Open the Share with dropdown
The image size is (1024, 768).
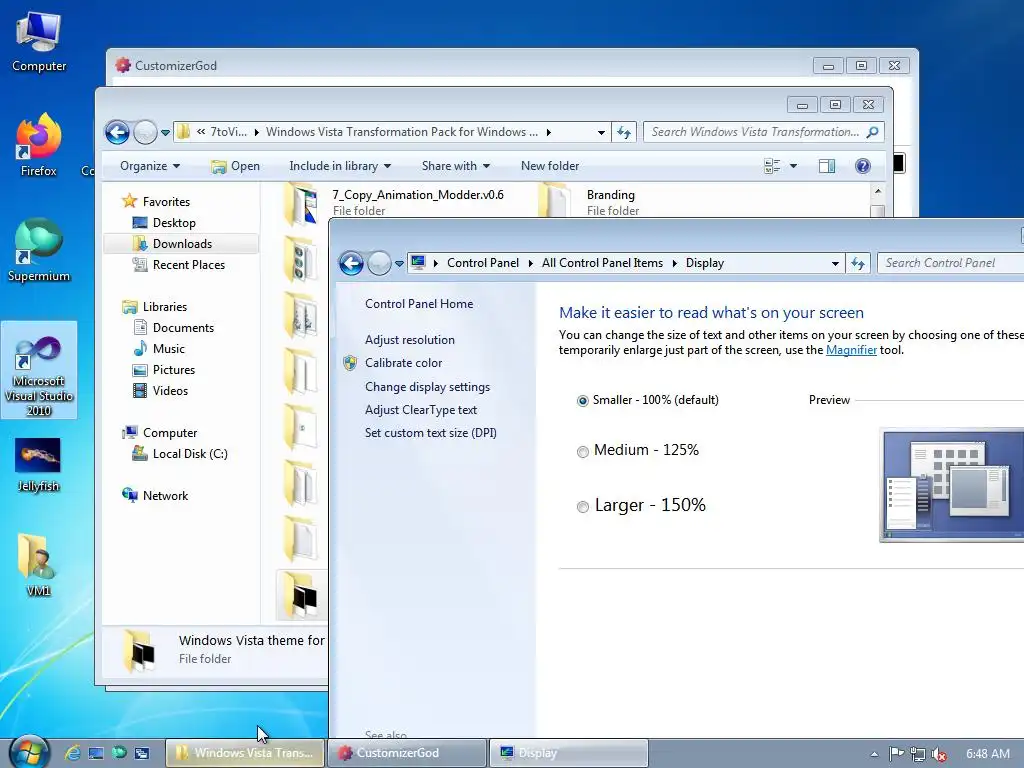click(455, 166)
